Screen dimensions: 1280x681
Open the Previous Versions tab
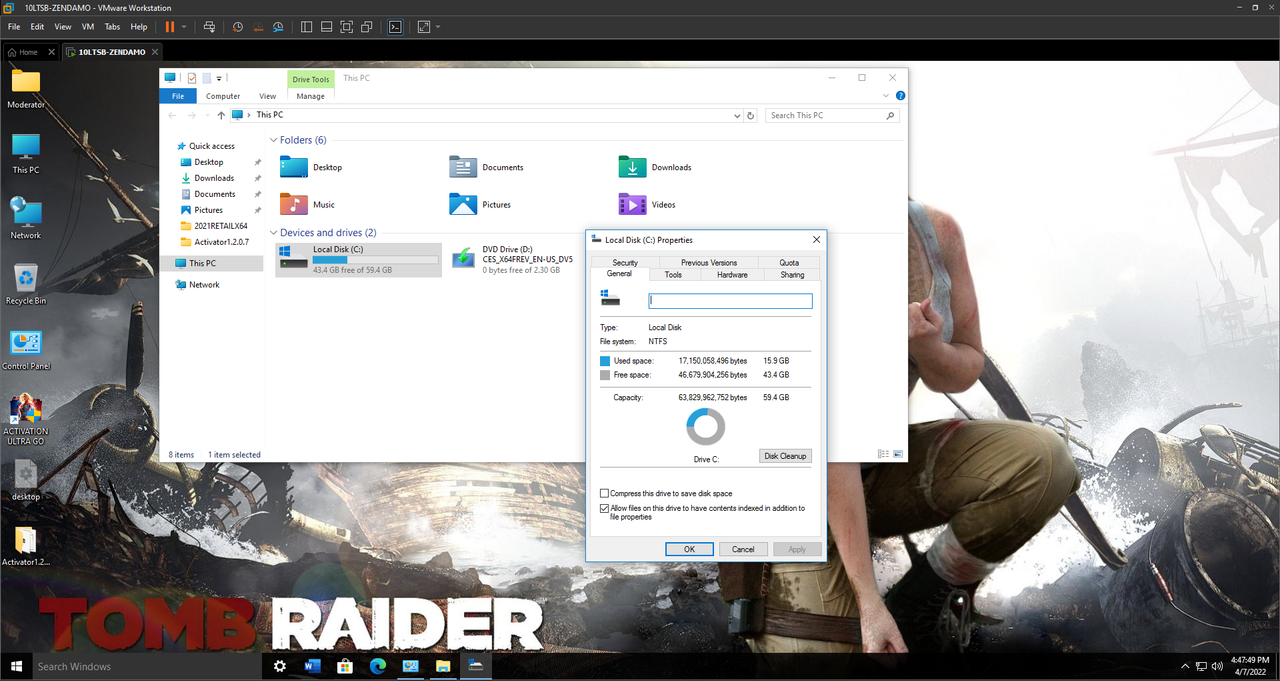tap(709, 263)
